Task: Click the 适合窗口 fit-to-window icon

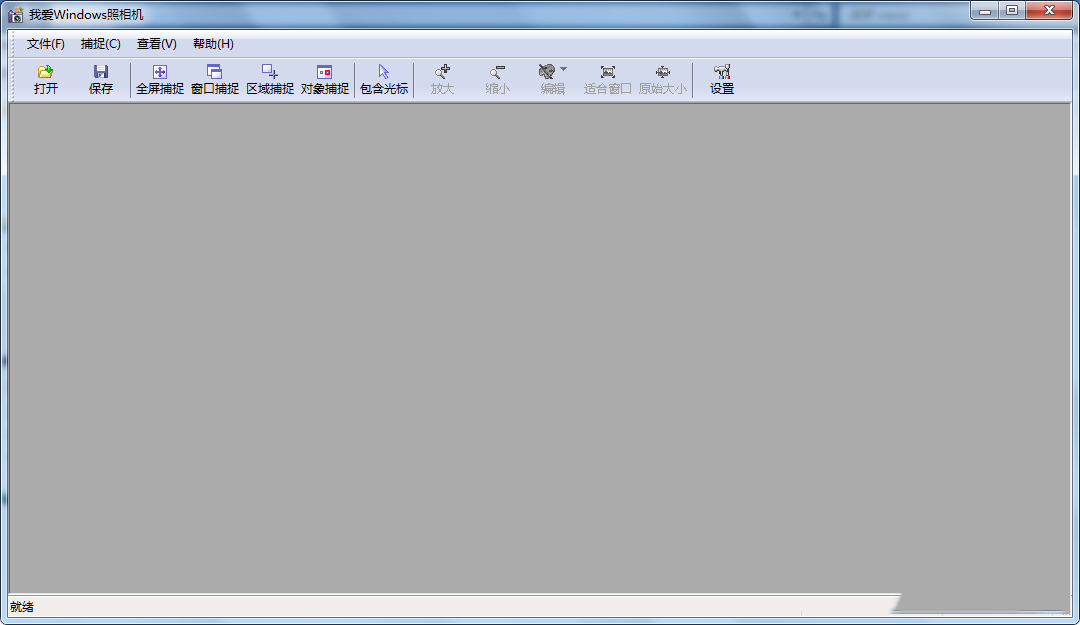Action: point(607,80)
